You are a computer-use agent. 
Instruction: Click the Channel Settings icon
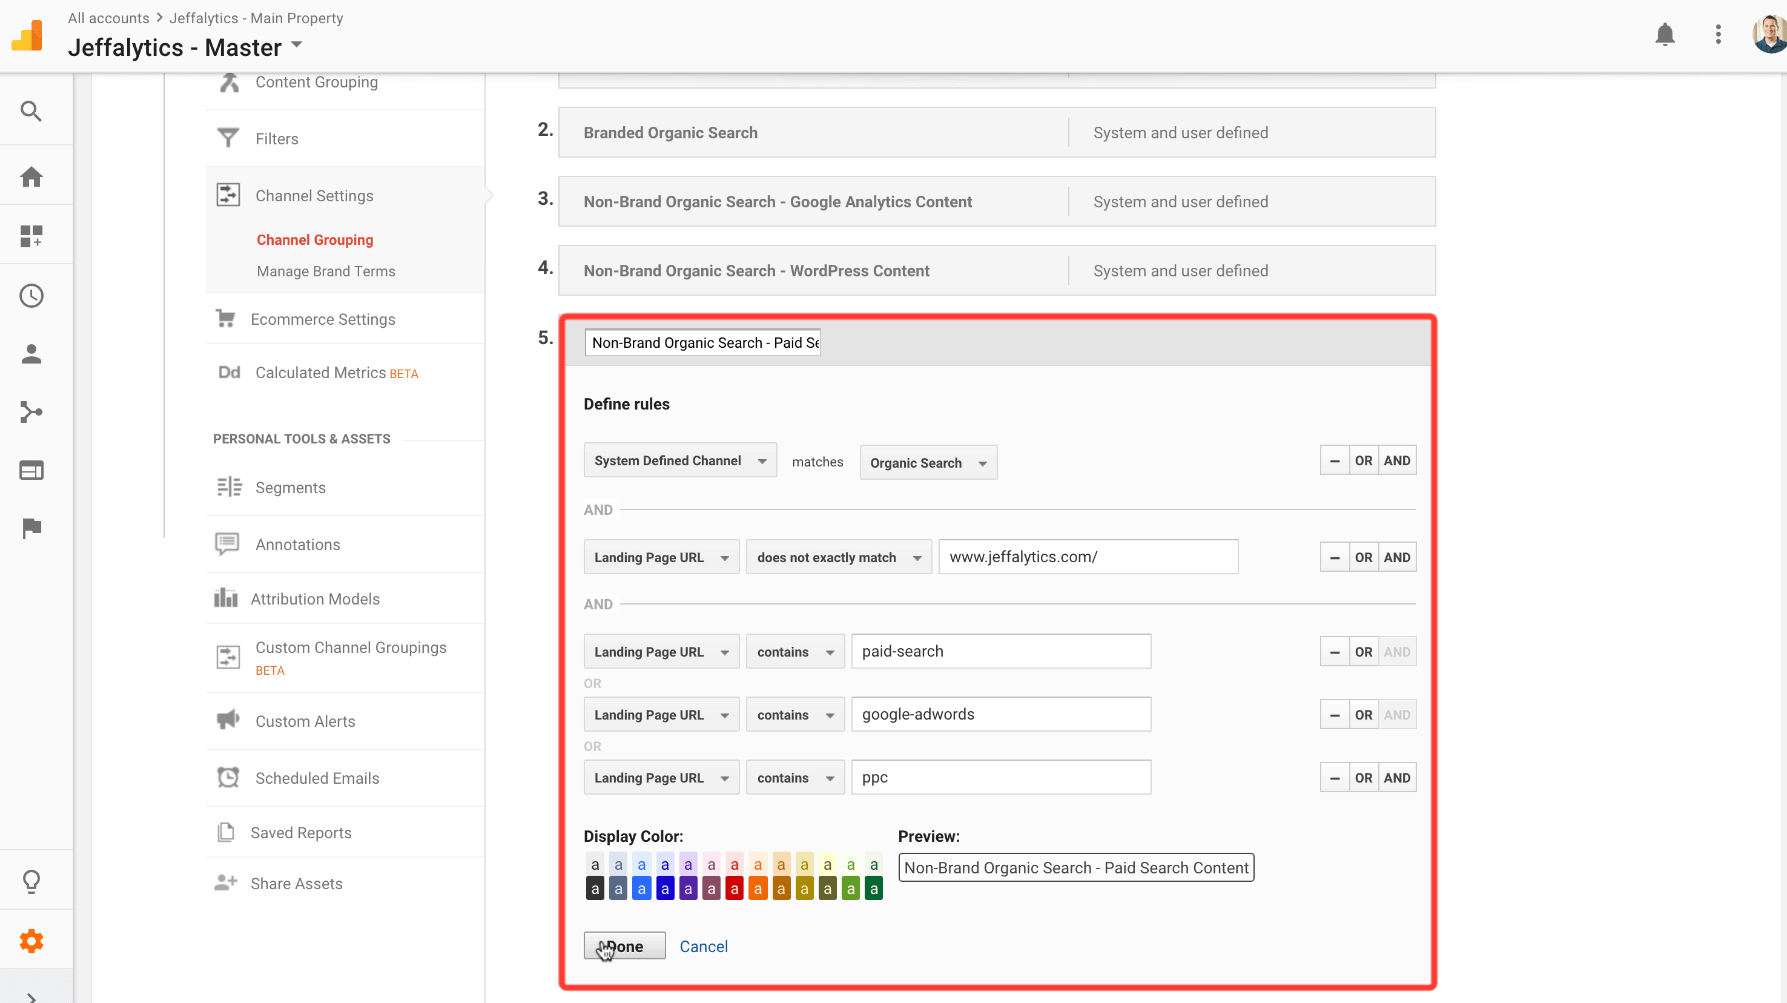click(228, 195)
